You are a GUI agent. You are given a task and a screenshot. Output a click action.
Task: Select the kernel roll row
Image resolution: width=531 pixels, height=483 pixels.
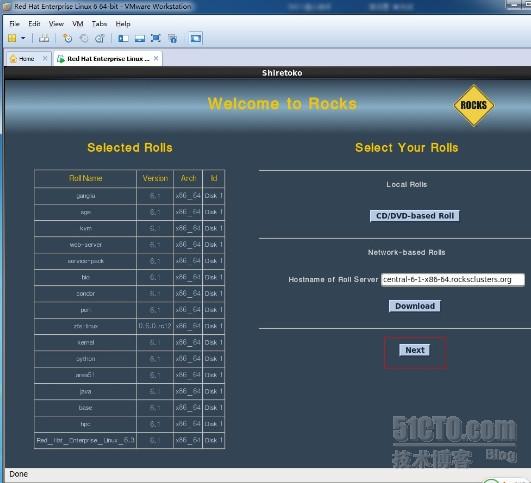pyautogui.click(x=129, y=342)
